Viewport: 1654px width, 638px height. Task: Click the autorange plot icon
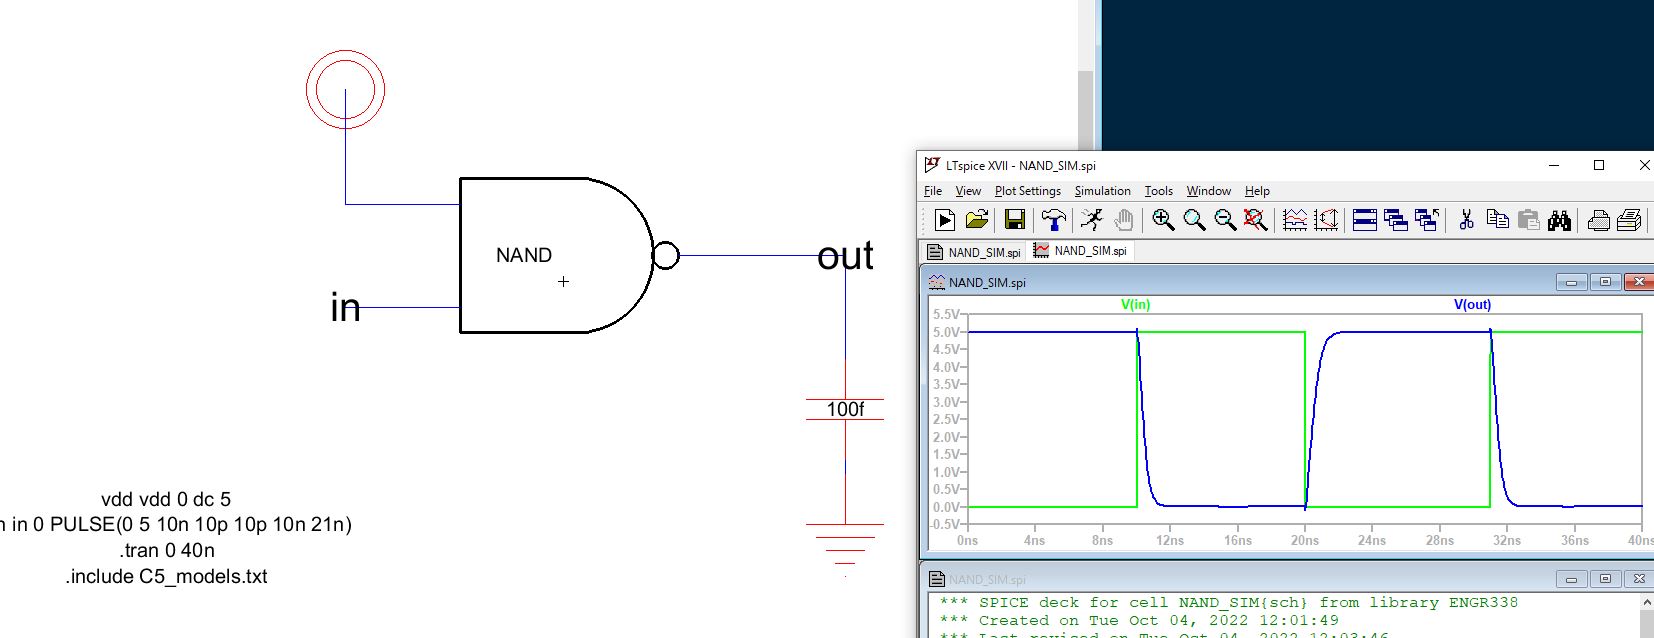pos(1295,220)
